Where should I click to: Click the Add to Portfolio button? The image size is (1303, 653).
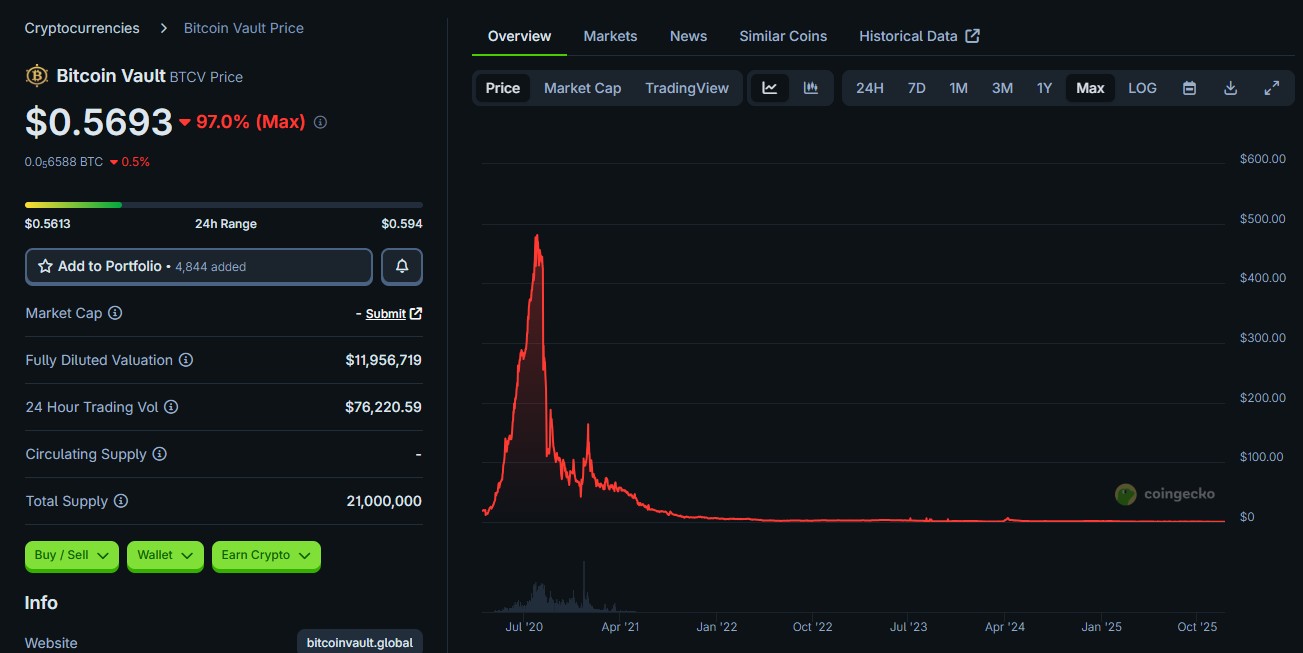(x=199, y=266)
